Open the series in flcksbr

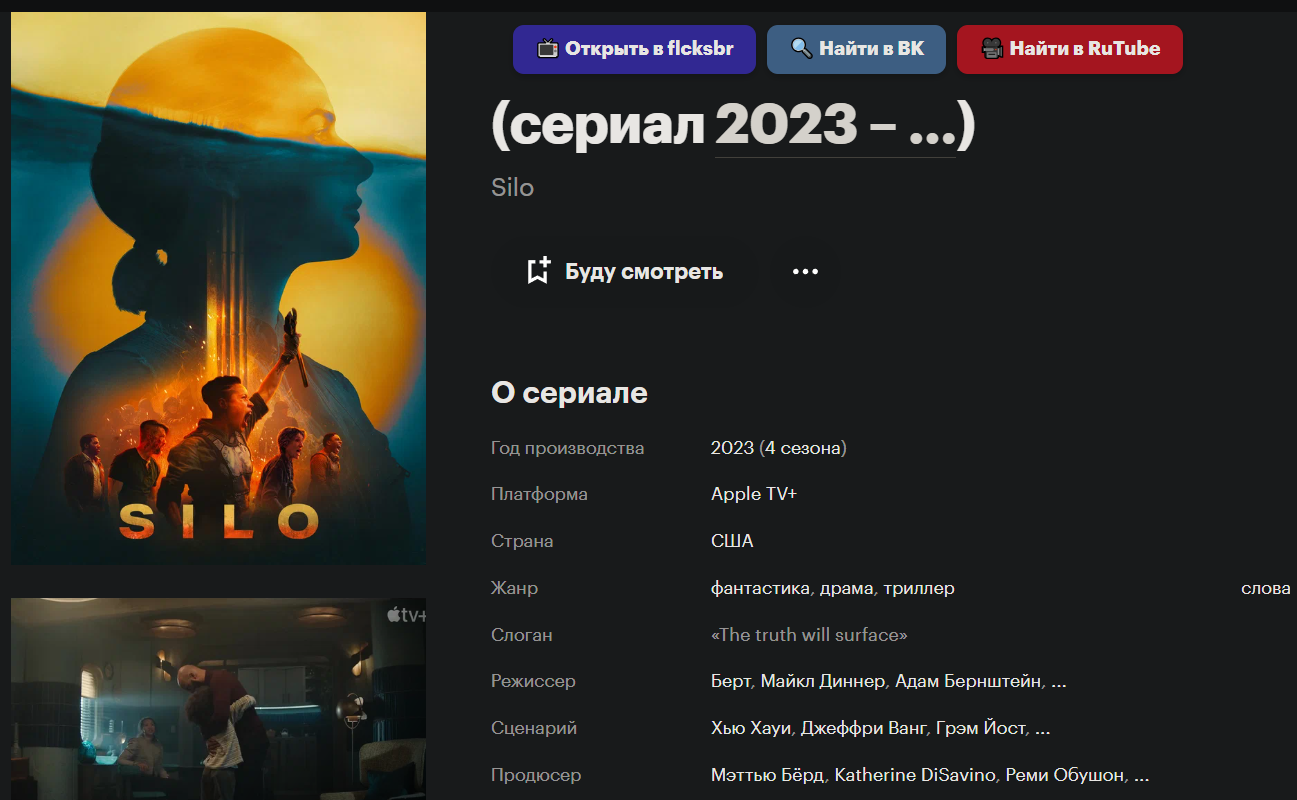tap(634, 49)
